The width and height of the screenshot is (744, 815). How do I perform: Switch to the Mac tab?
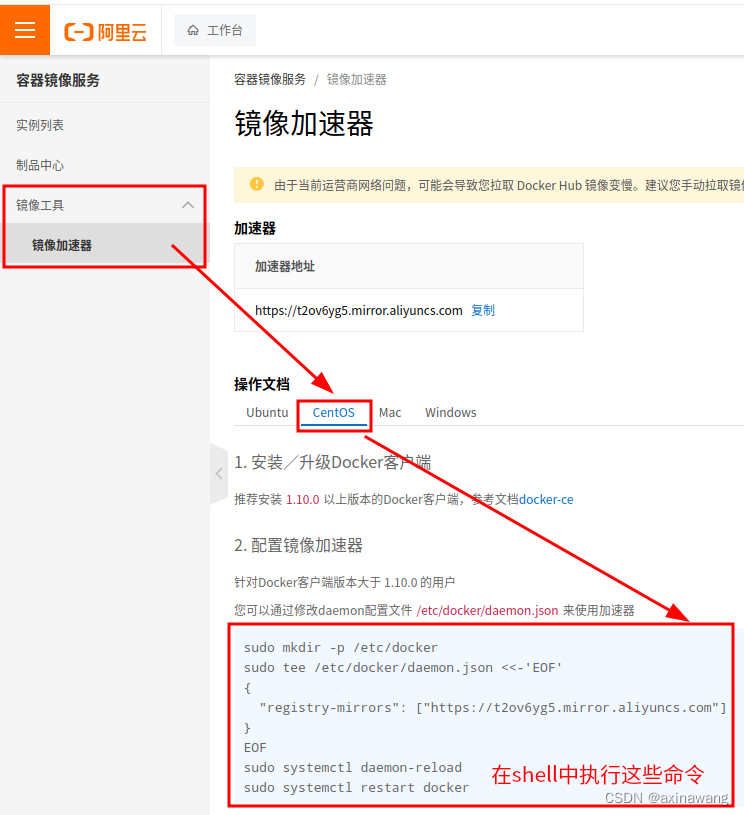(x=390, y=413)
